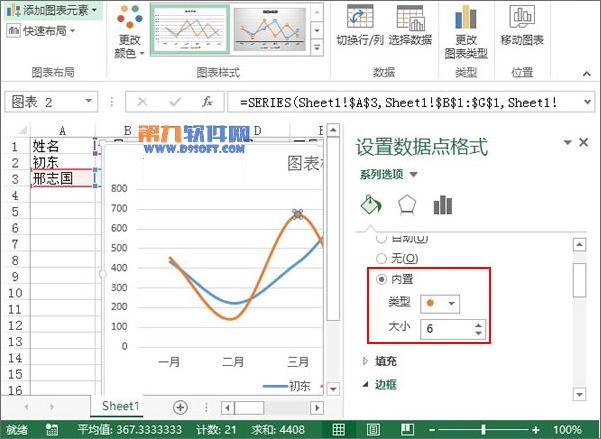This screenshot has width=601, height=439.
Task: Click row 5 header
Action: pyautogui.click(x=15, y=212)
